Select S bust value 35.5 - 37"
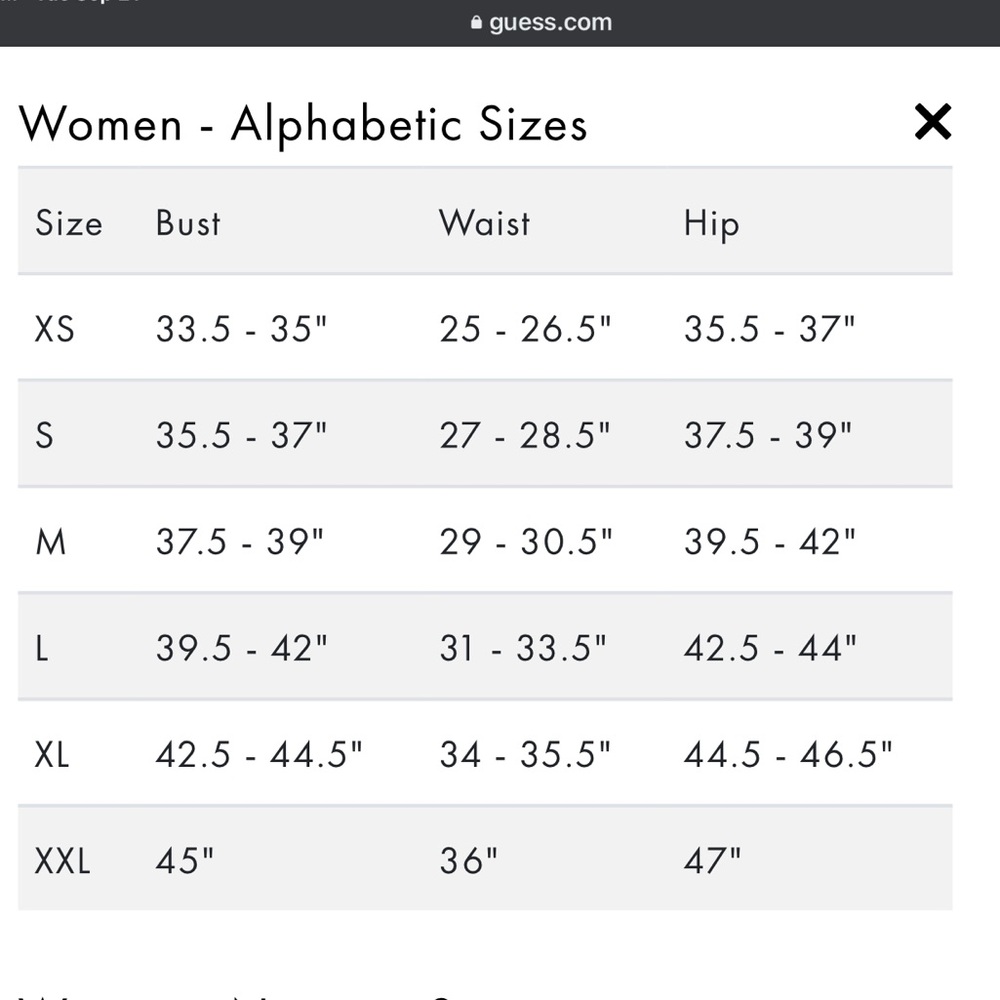This screenshot has width=1000, height=1000. (x=241, y=436)
